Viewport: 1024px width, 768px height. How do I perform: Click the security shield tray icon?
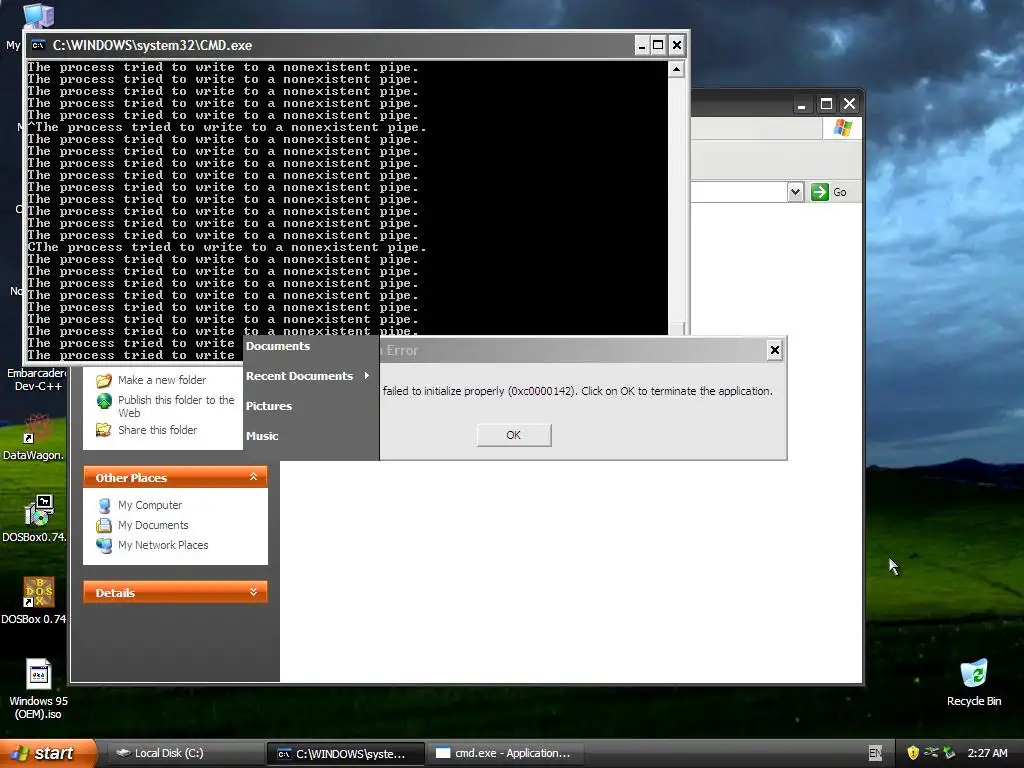913,753
